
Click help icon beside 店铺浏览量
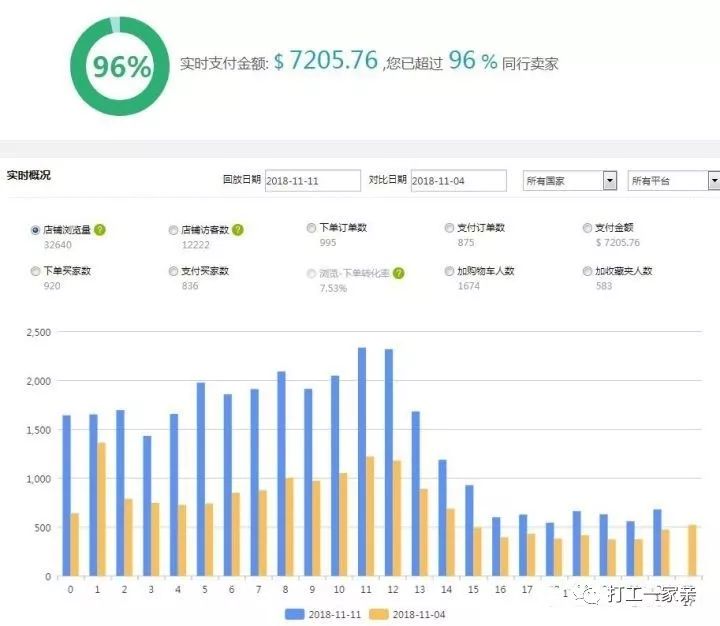(100, 230)
